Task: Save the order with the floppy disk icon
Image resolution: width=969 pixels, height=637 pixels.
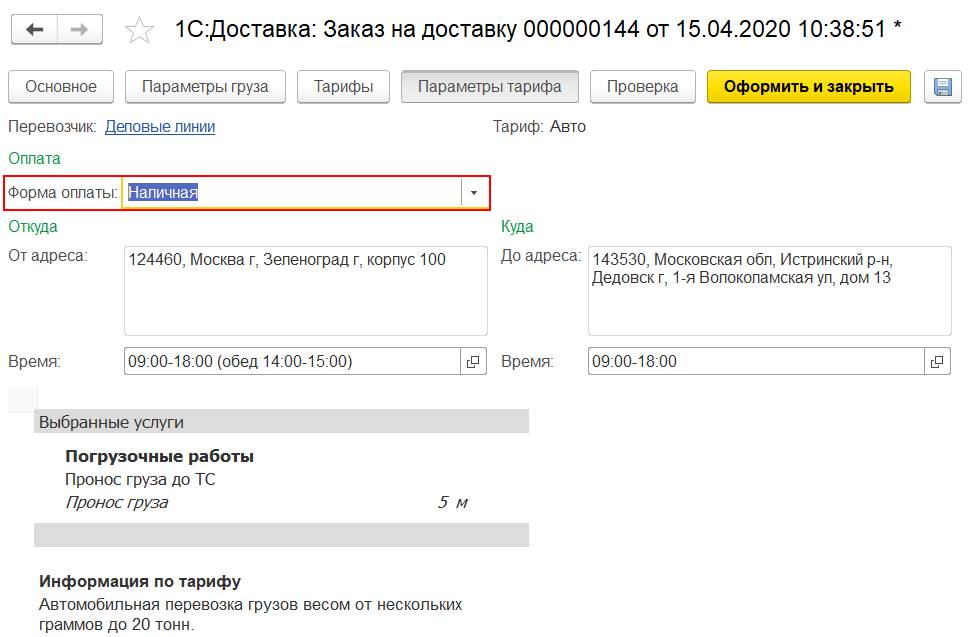Action: coord(942,87)
